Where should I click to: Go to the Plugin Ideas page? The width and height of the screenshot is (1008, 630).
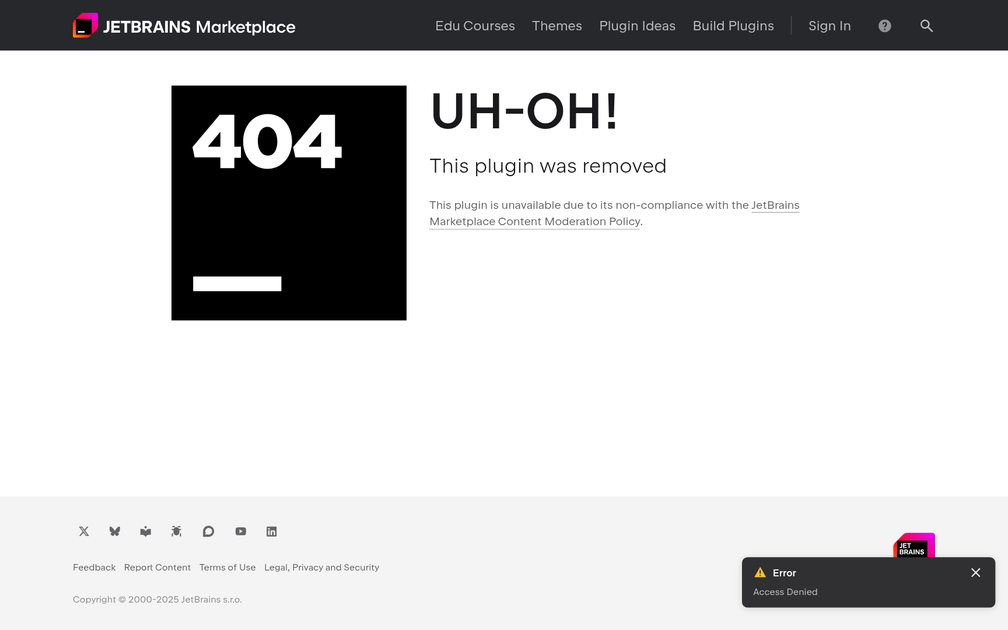[637, 25]
